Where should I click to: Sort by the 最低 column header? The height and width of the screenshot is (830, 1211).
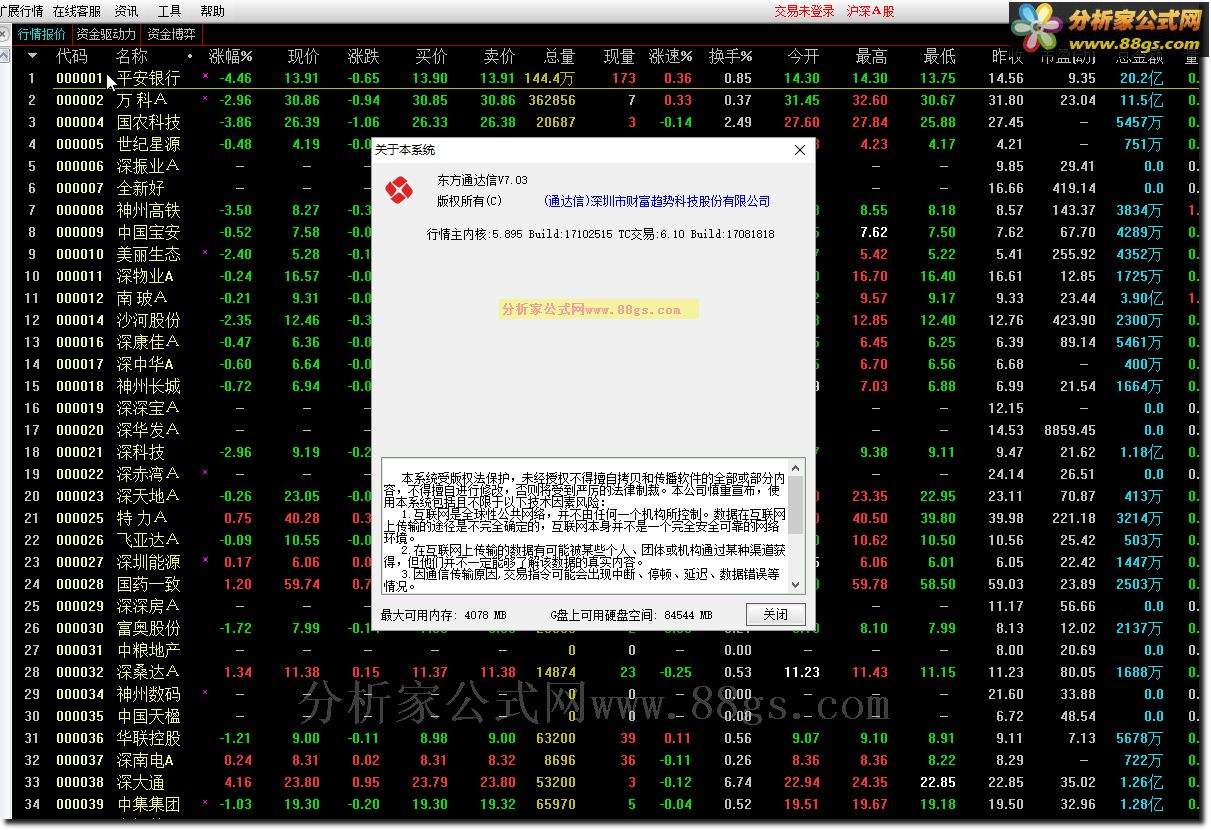click(940, 56)
